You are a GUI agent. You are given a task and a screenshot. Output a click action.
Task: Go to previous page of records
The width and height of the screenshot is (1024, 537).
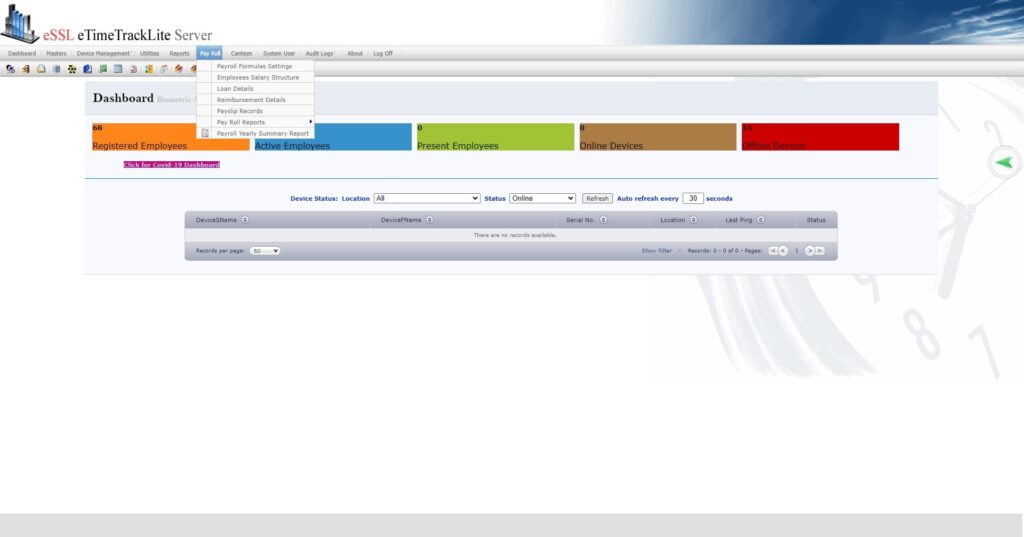point(783,251)
